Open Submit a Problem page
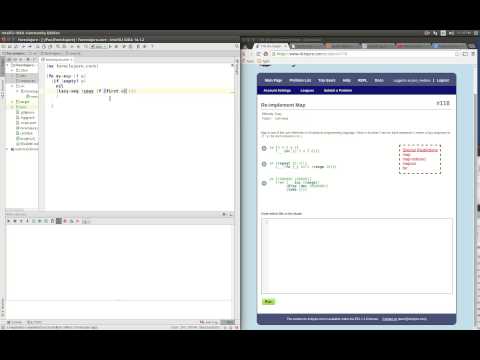The width and height of the screenshot is (480, 360). pyautogui.click(x=338, y=90)
